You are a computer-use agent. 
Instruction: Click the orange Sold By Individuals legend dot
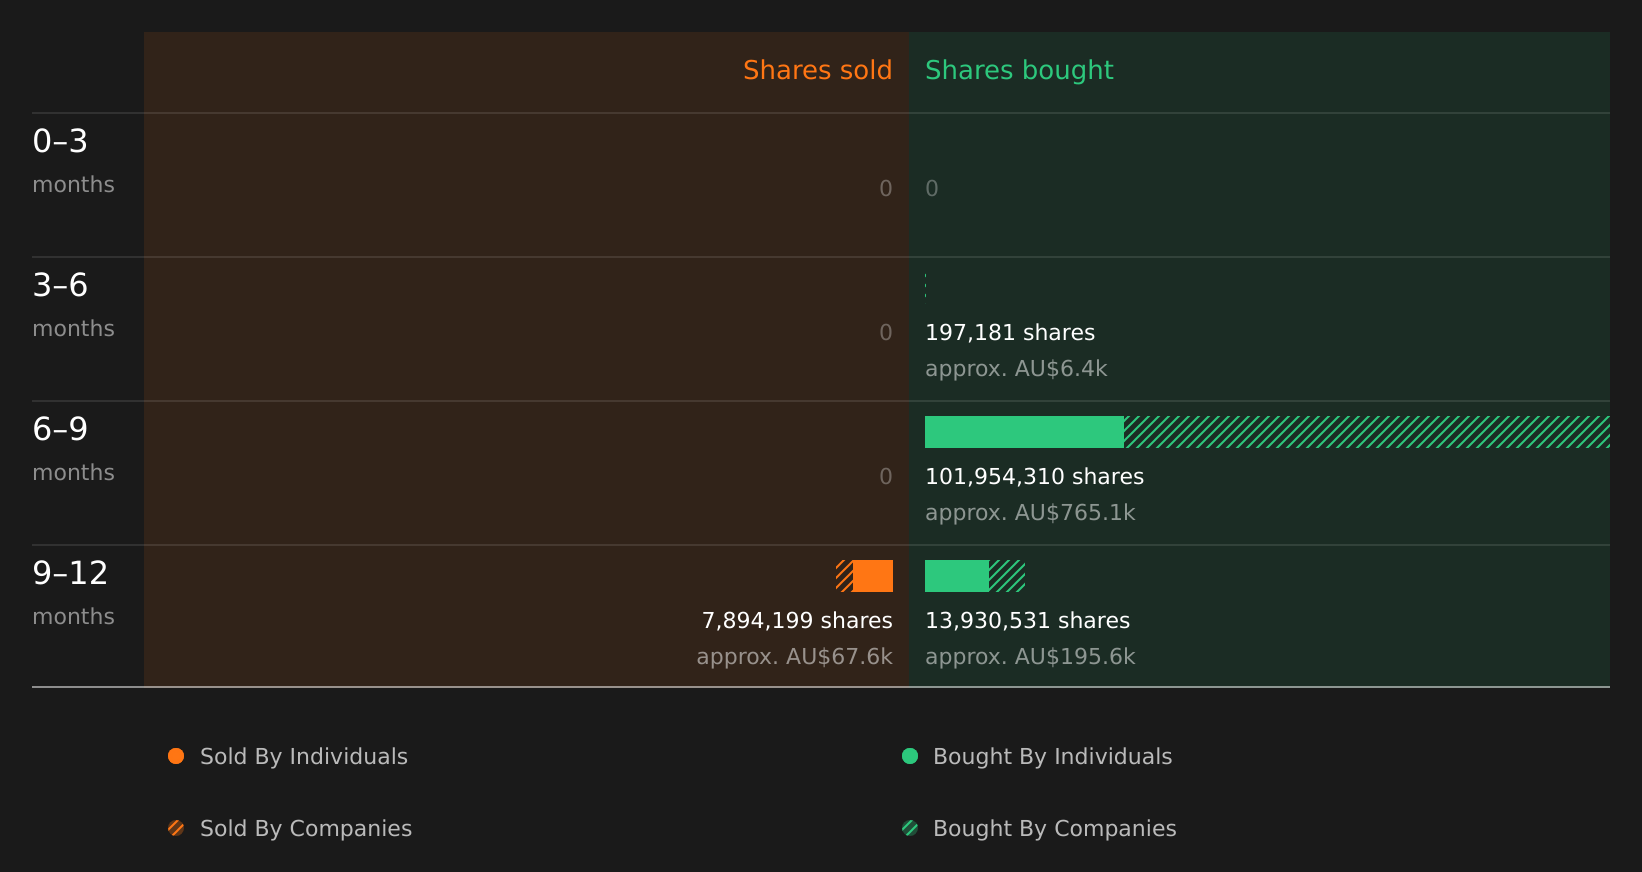click(x=176, y=756)
